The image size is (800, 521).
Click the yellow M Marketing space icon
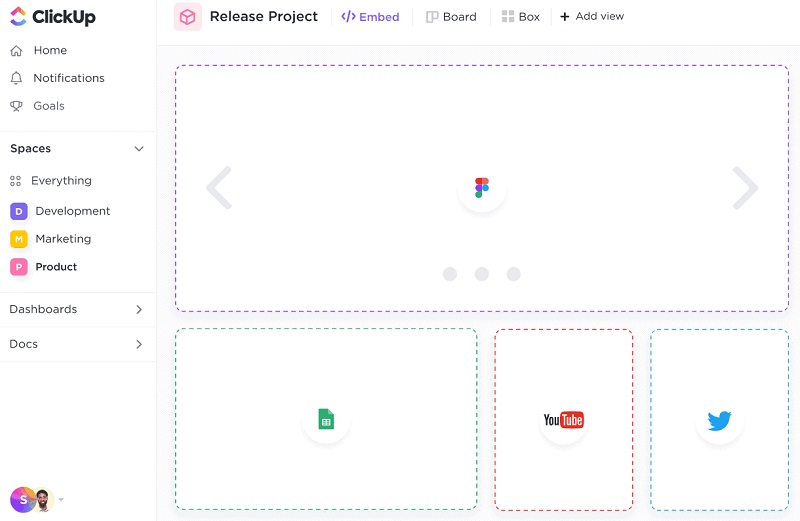19,239
